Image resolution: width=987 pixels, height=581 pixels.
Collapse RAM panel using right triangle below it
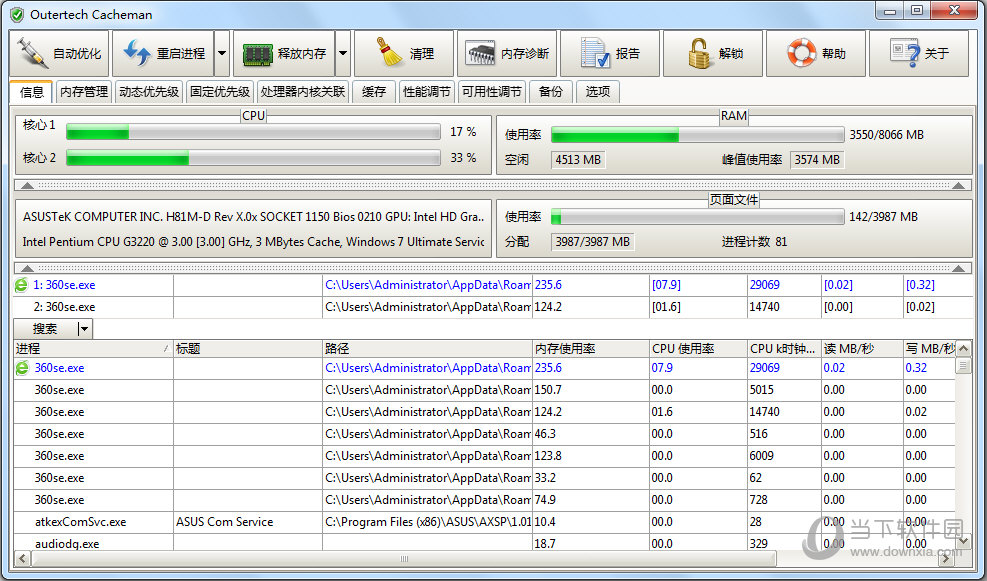959,186
